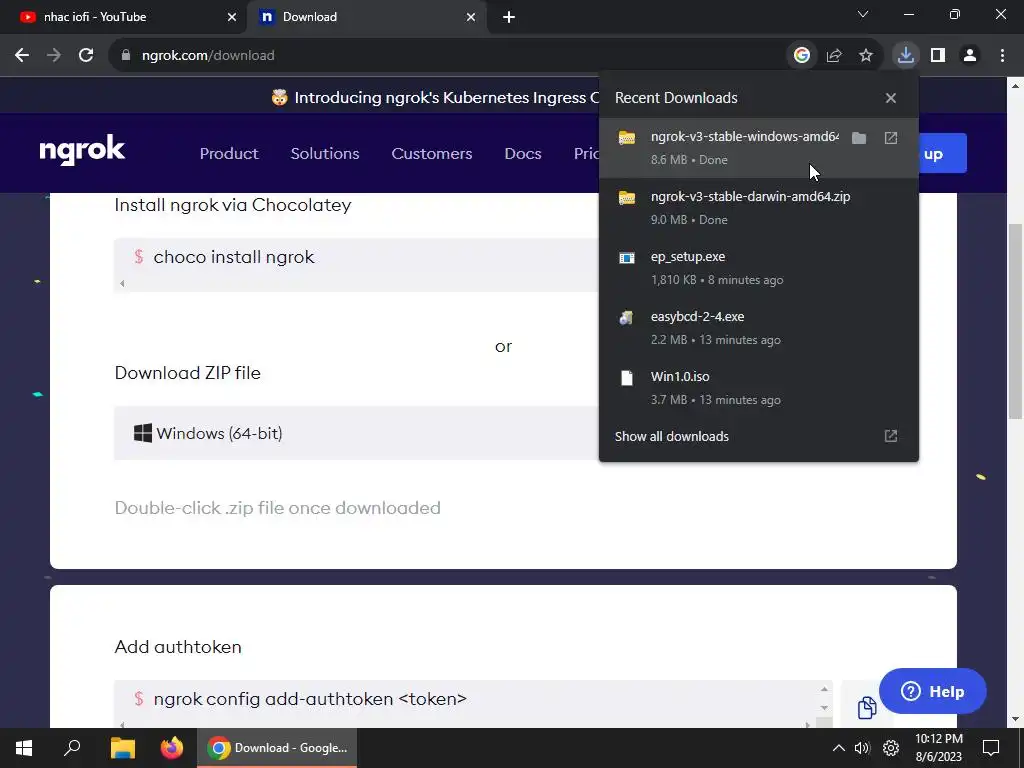Share this page via share icon
The height and width of the screenshot is (768, 1024).
(x=834, y=56)
